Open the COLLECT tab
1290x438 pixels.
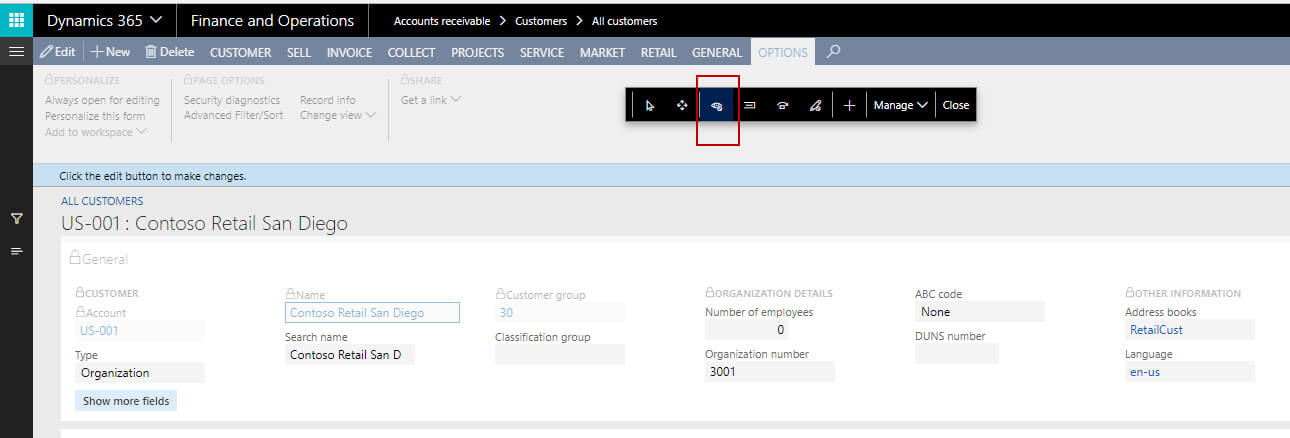tap(411, 52)
